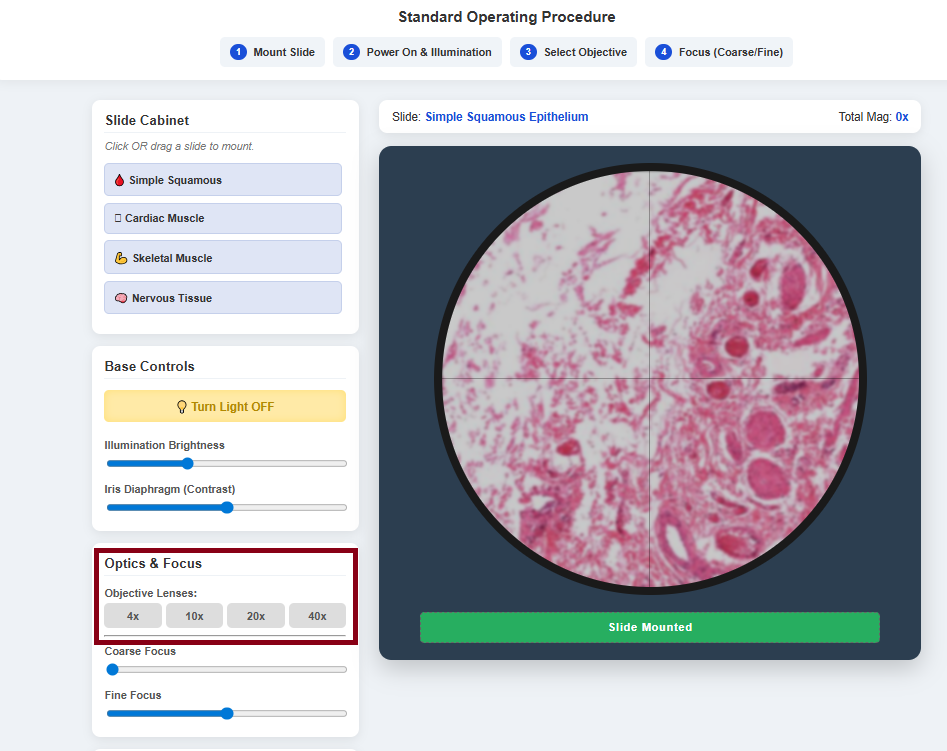This screenshot has width=947, height=751.
Task: Click the Coarse Focus slider track
Action: point(226,669)
